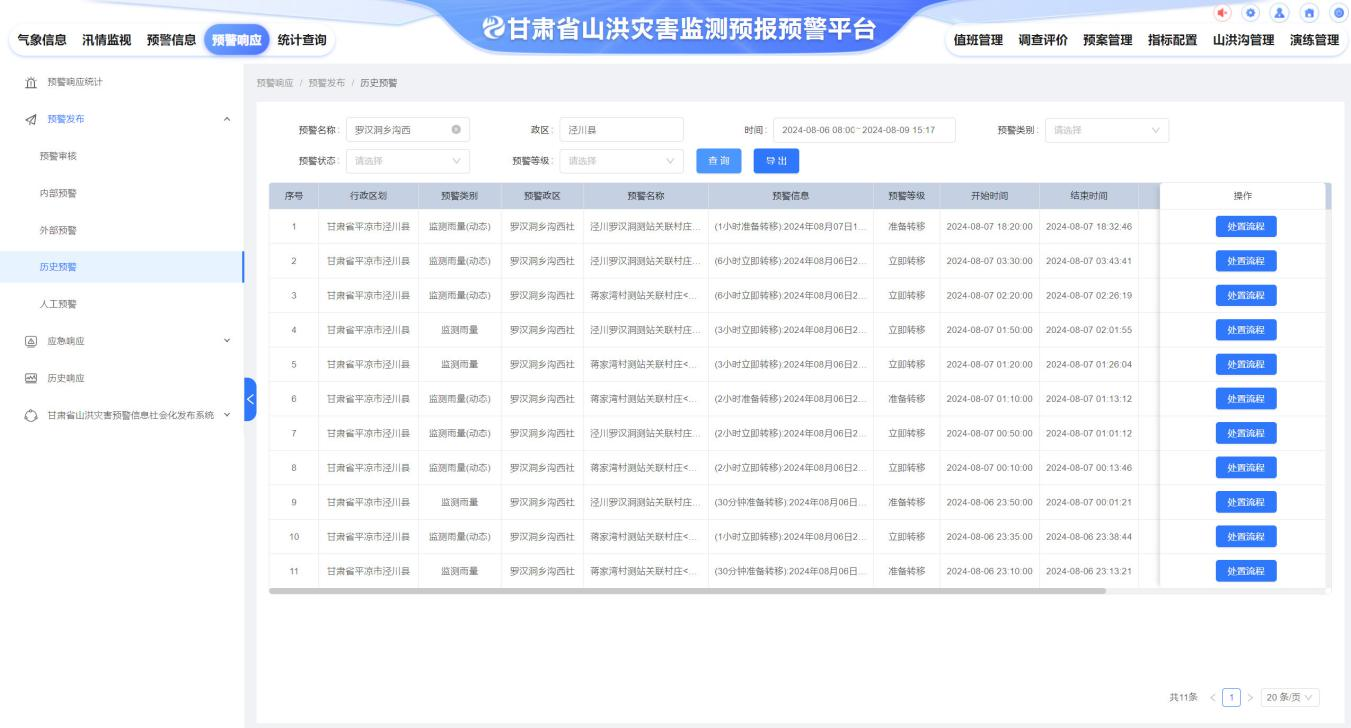Image resolution: width=1351 pixels, height=728 pixels.
Task: Expand the 应急响应 submenu chevron
Action: (227, 341)
